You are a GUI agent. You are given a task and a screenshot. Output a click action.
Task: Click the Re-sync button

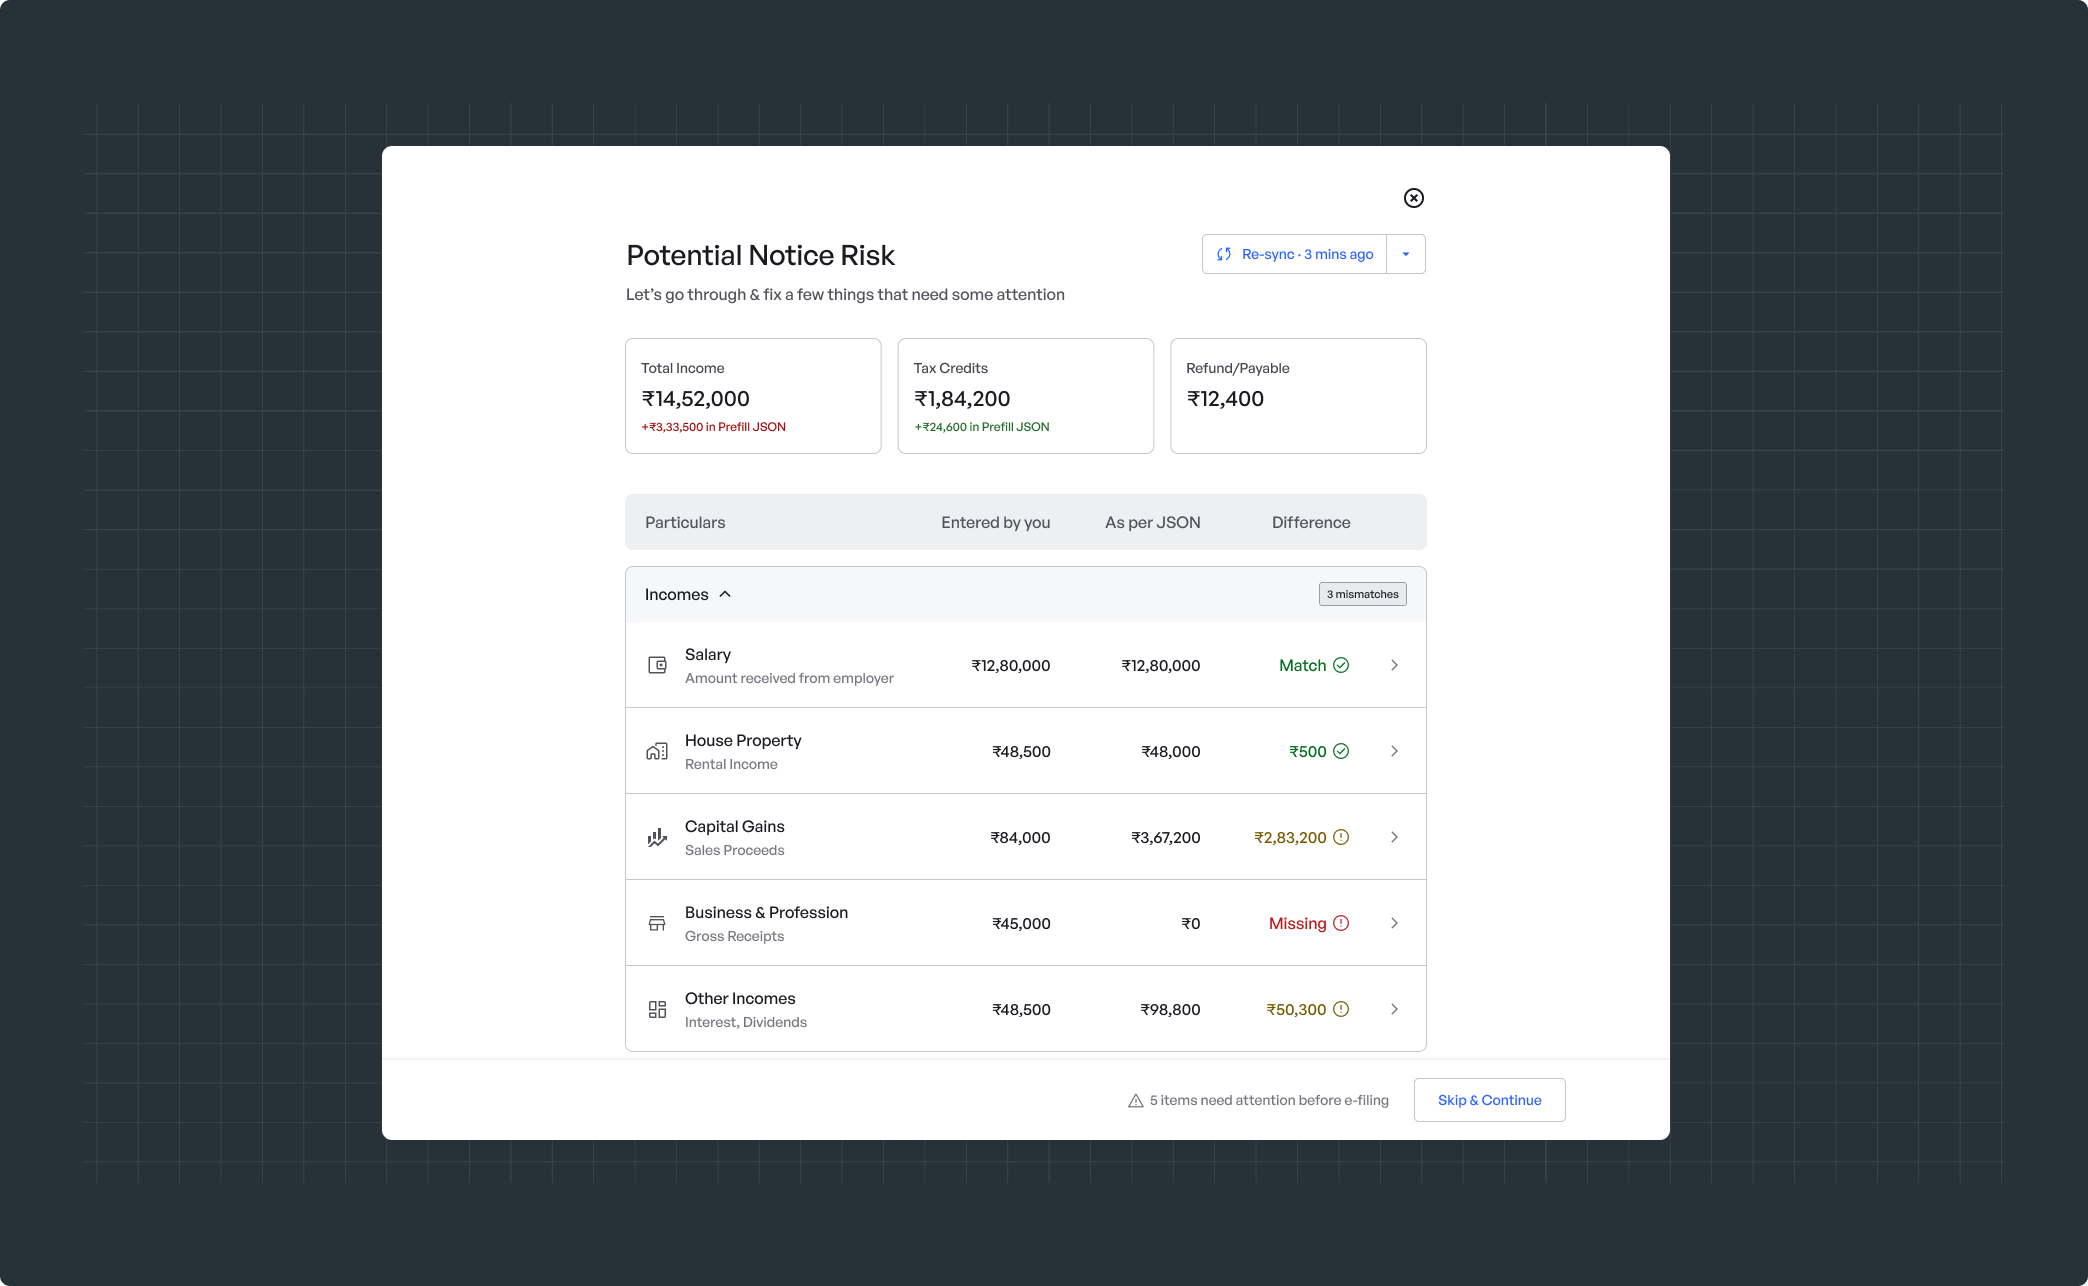(1294, 254)
